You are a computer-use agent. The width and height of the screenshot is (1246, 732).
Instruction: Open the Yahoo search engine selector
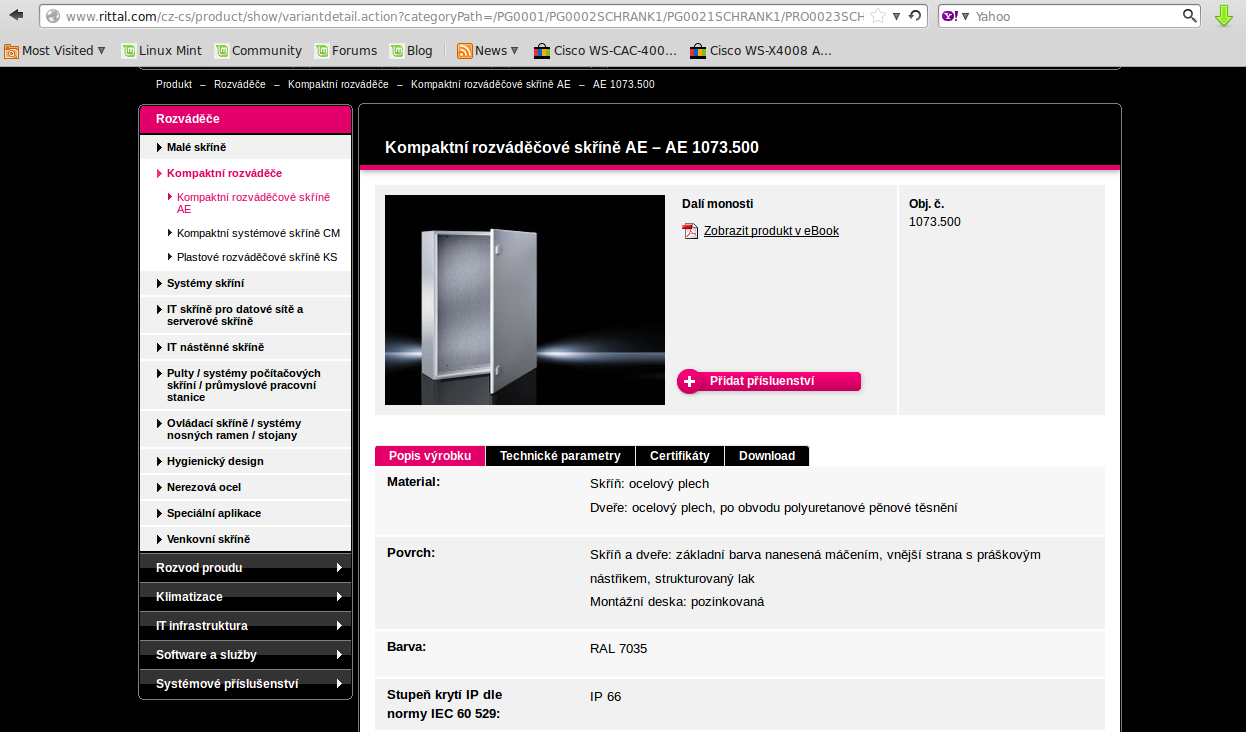[x=955, y=16]
